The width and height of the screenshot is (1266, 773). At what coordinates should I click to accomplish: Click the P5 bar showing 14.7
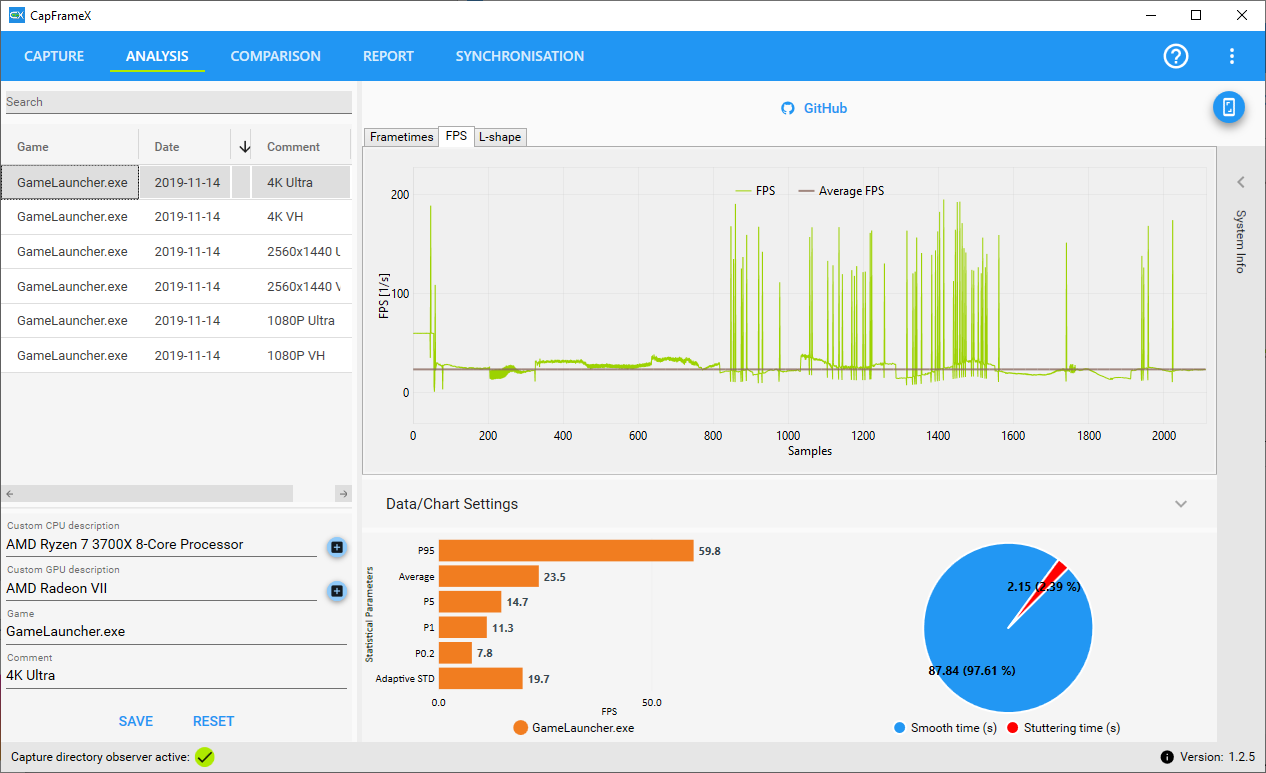470,602
